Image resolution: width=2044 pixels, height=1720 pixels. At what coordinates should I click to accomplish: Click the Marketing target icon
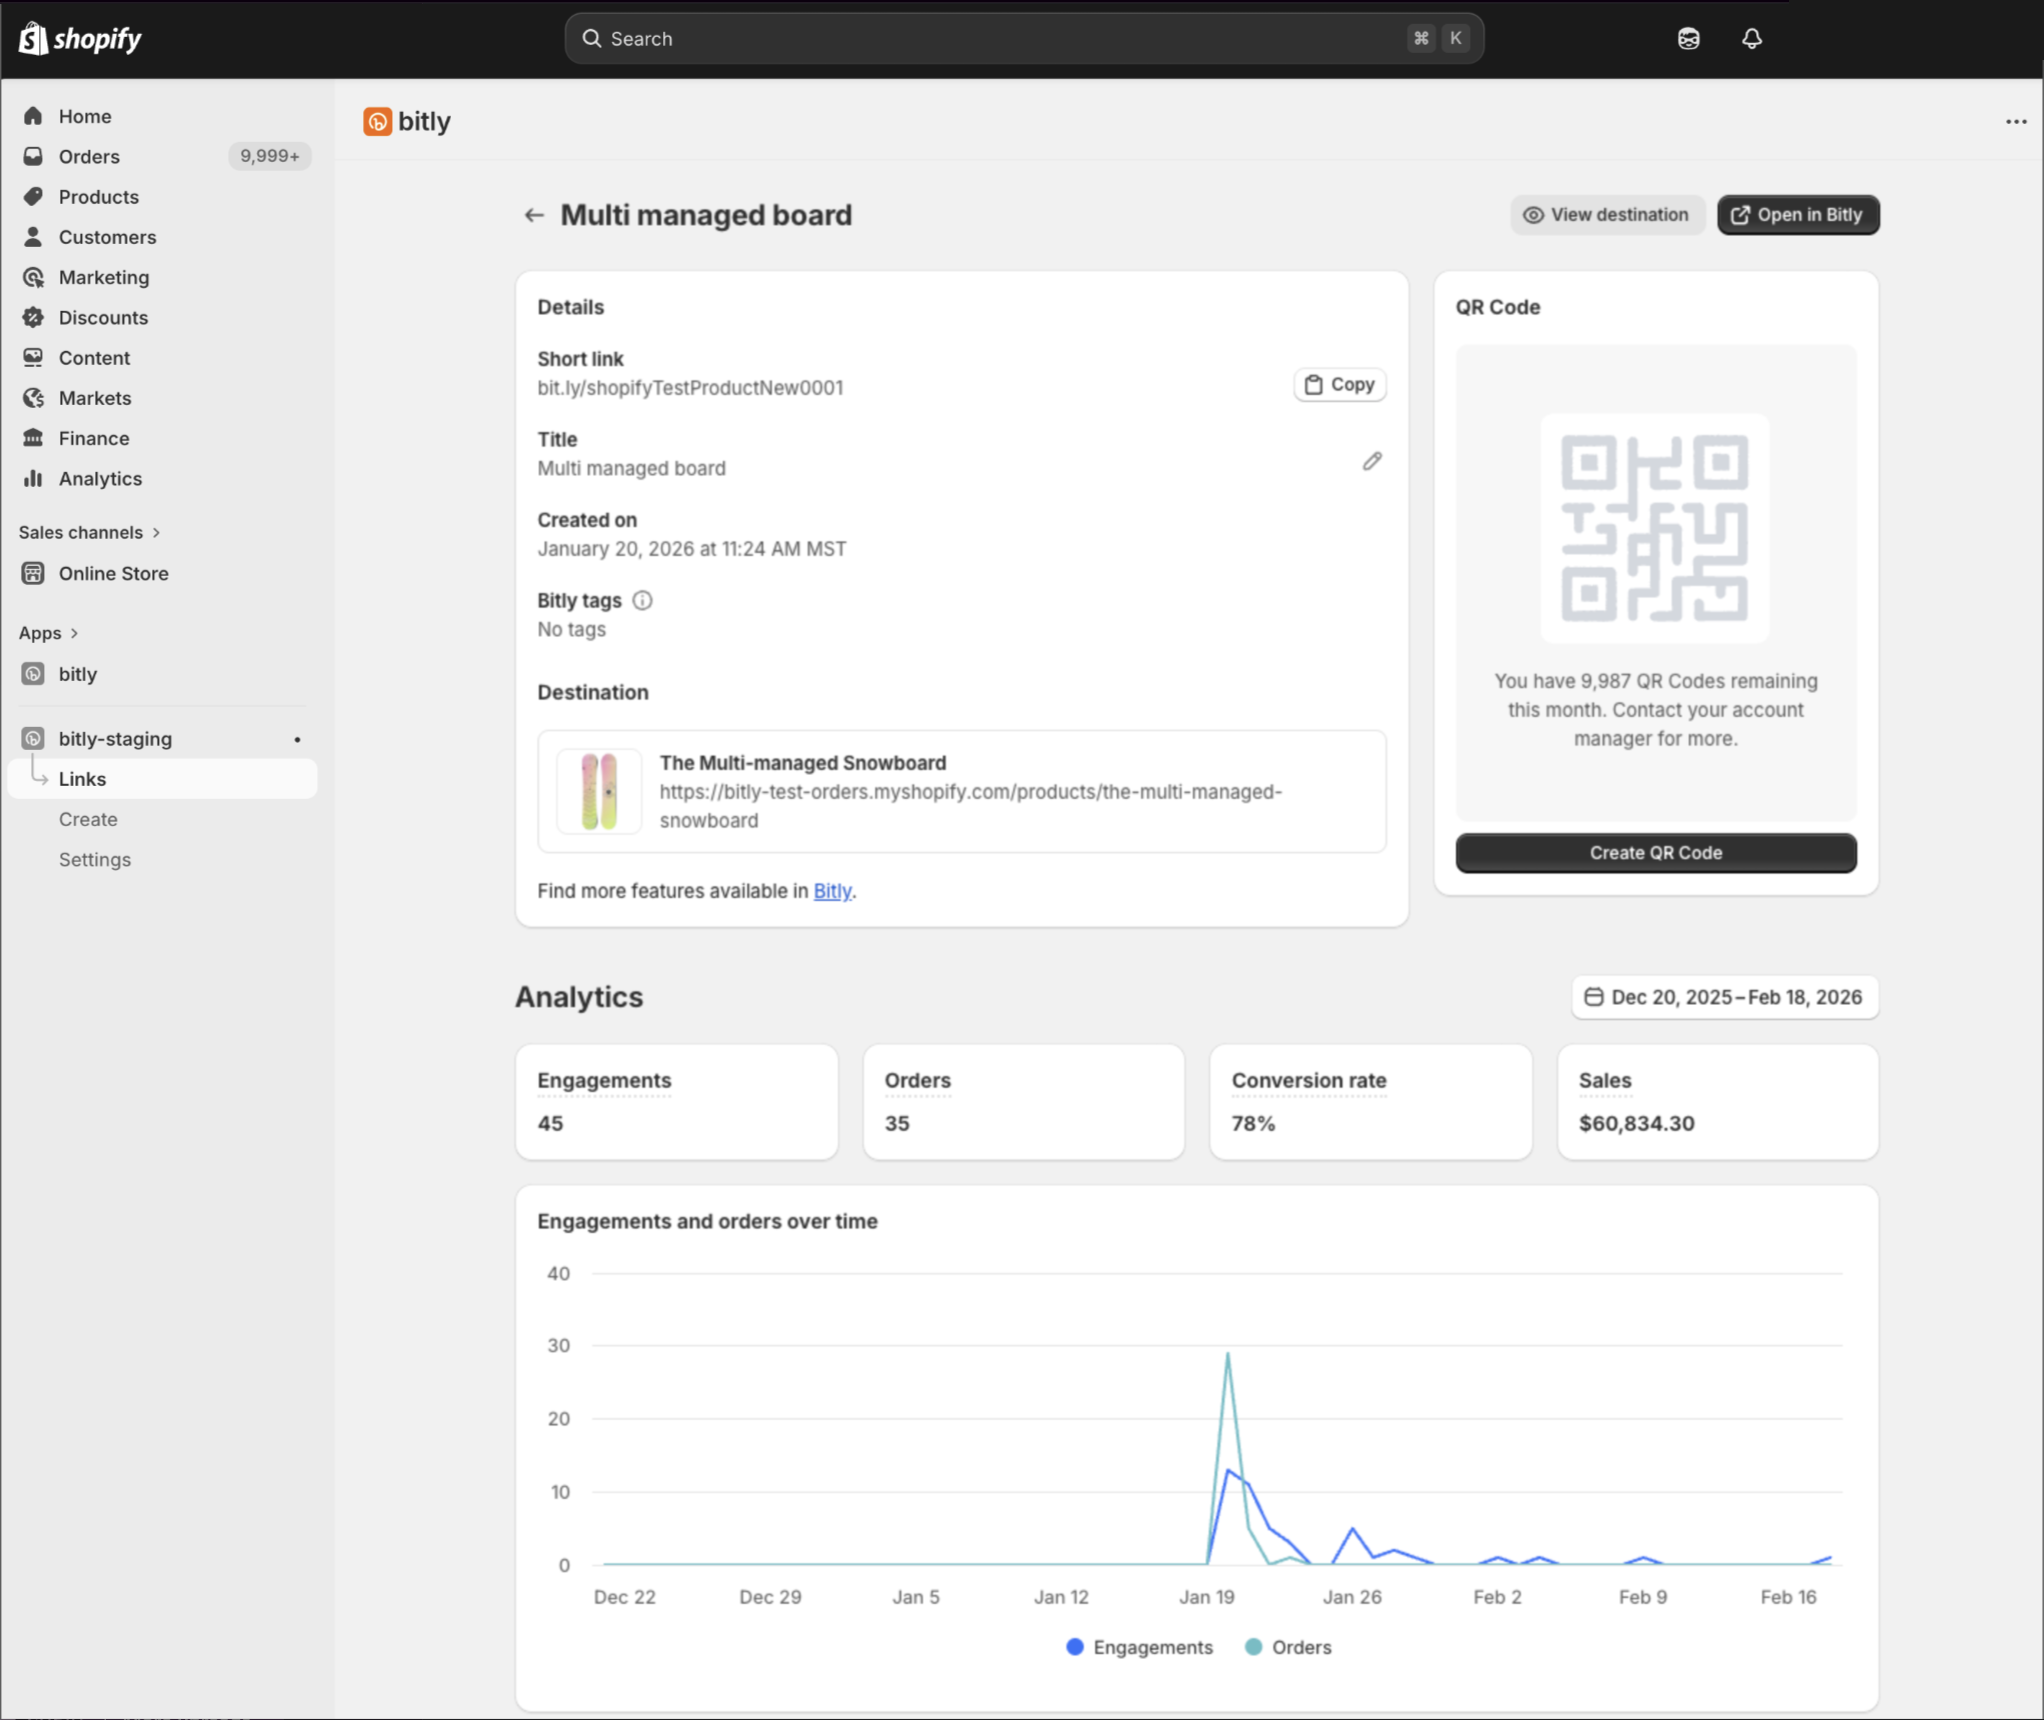33,277
